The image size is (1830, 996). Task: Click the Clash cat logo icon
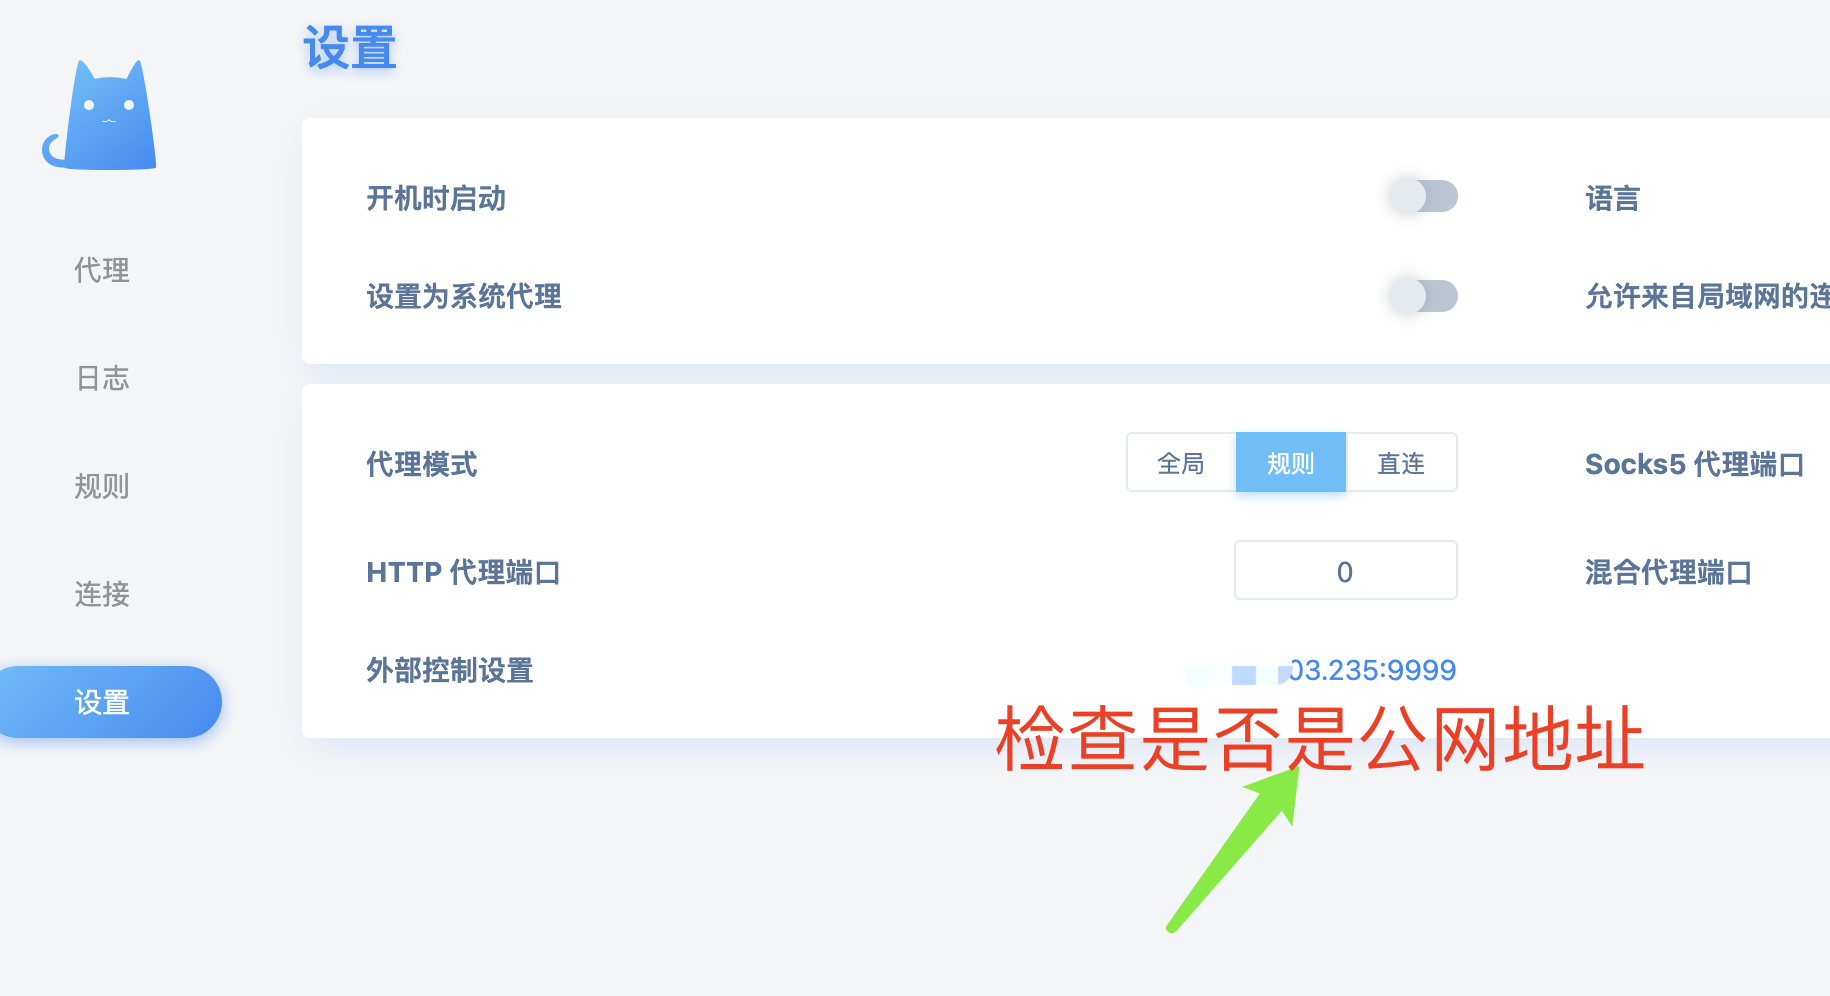point(100,115)
